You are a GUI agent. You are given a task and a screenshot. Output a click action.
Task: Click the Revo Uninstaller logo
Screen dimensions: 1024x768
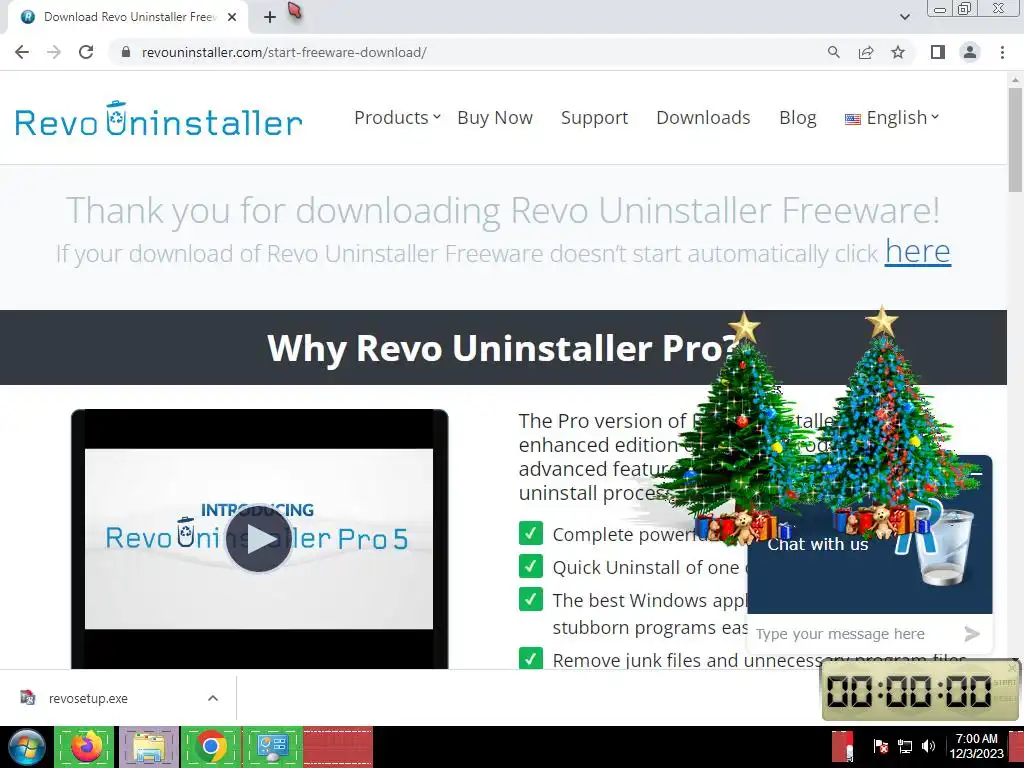(x=159, y=119)
